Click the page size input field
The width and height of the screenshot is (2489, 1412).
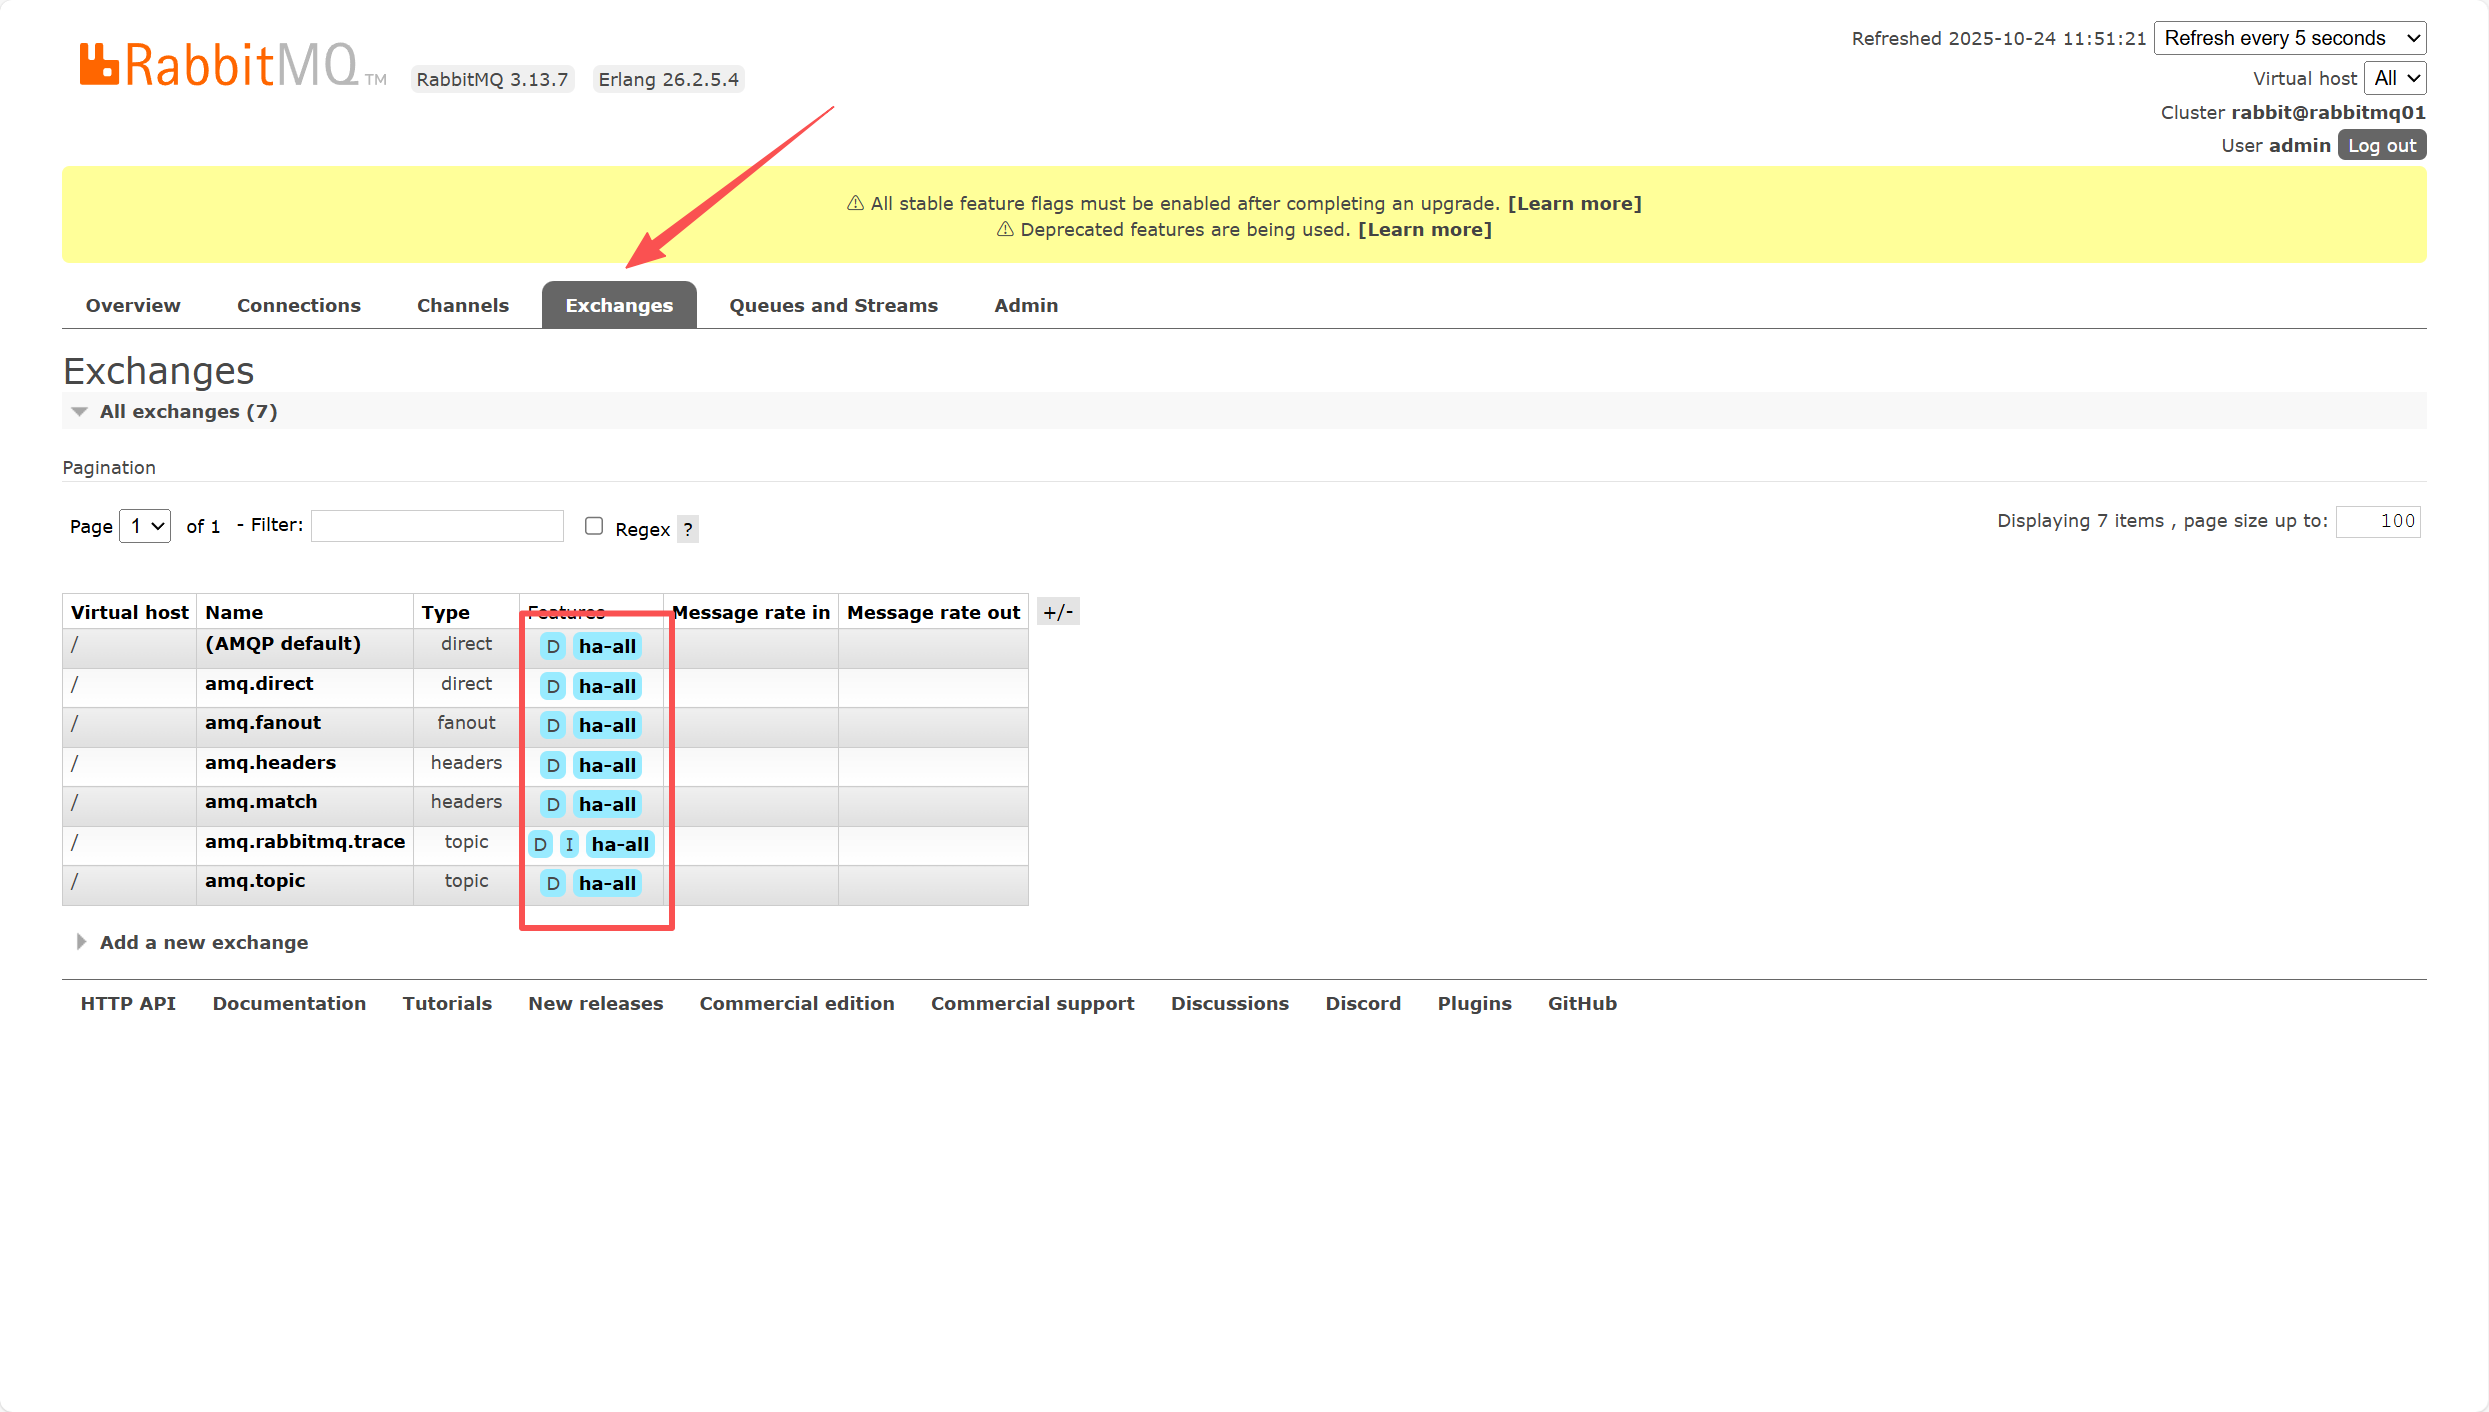coord(2378,521)
